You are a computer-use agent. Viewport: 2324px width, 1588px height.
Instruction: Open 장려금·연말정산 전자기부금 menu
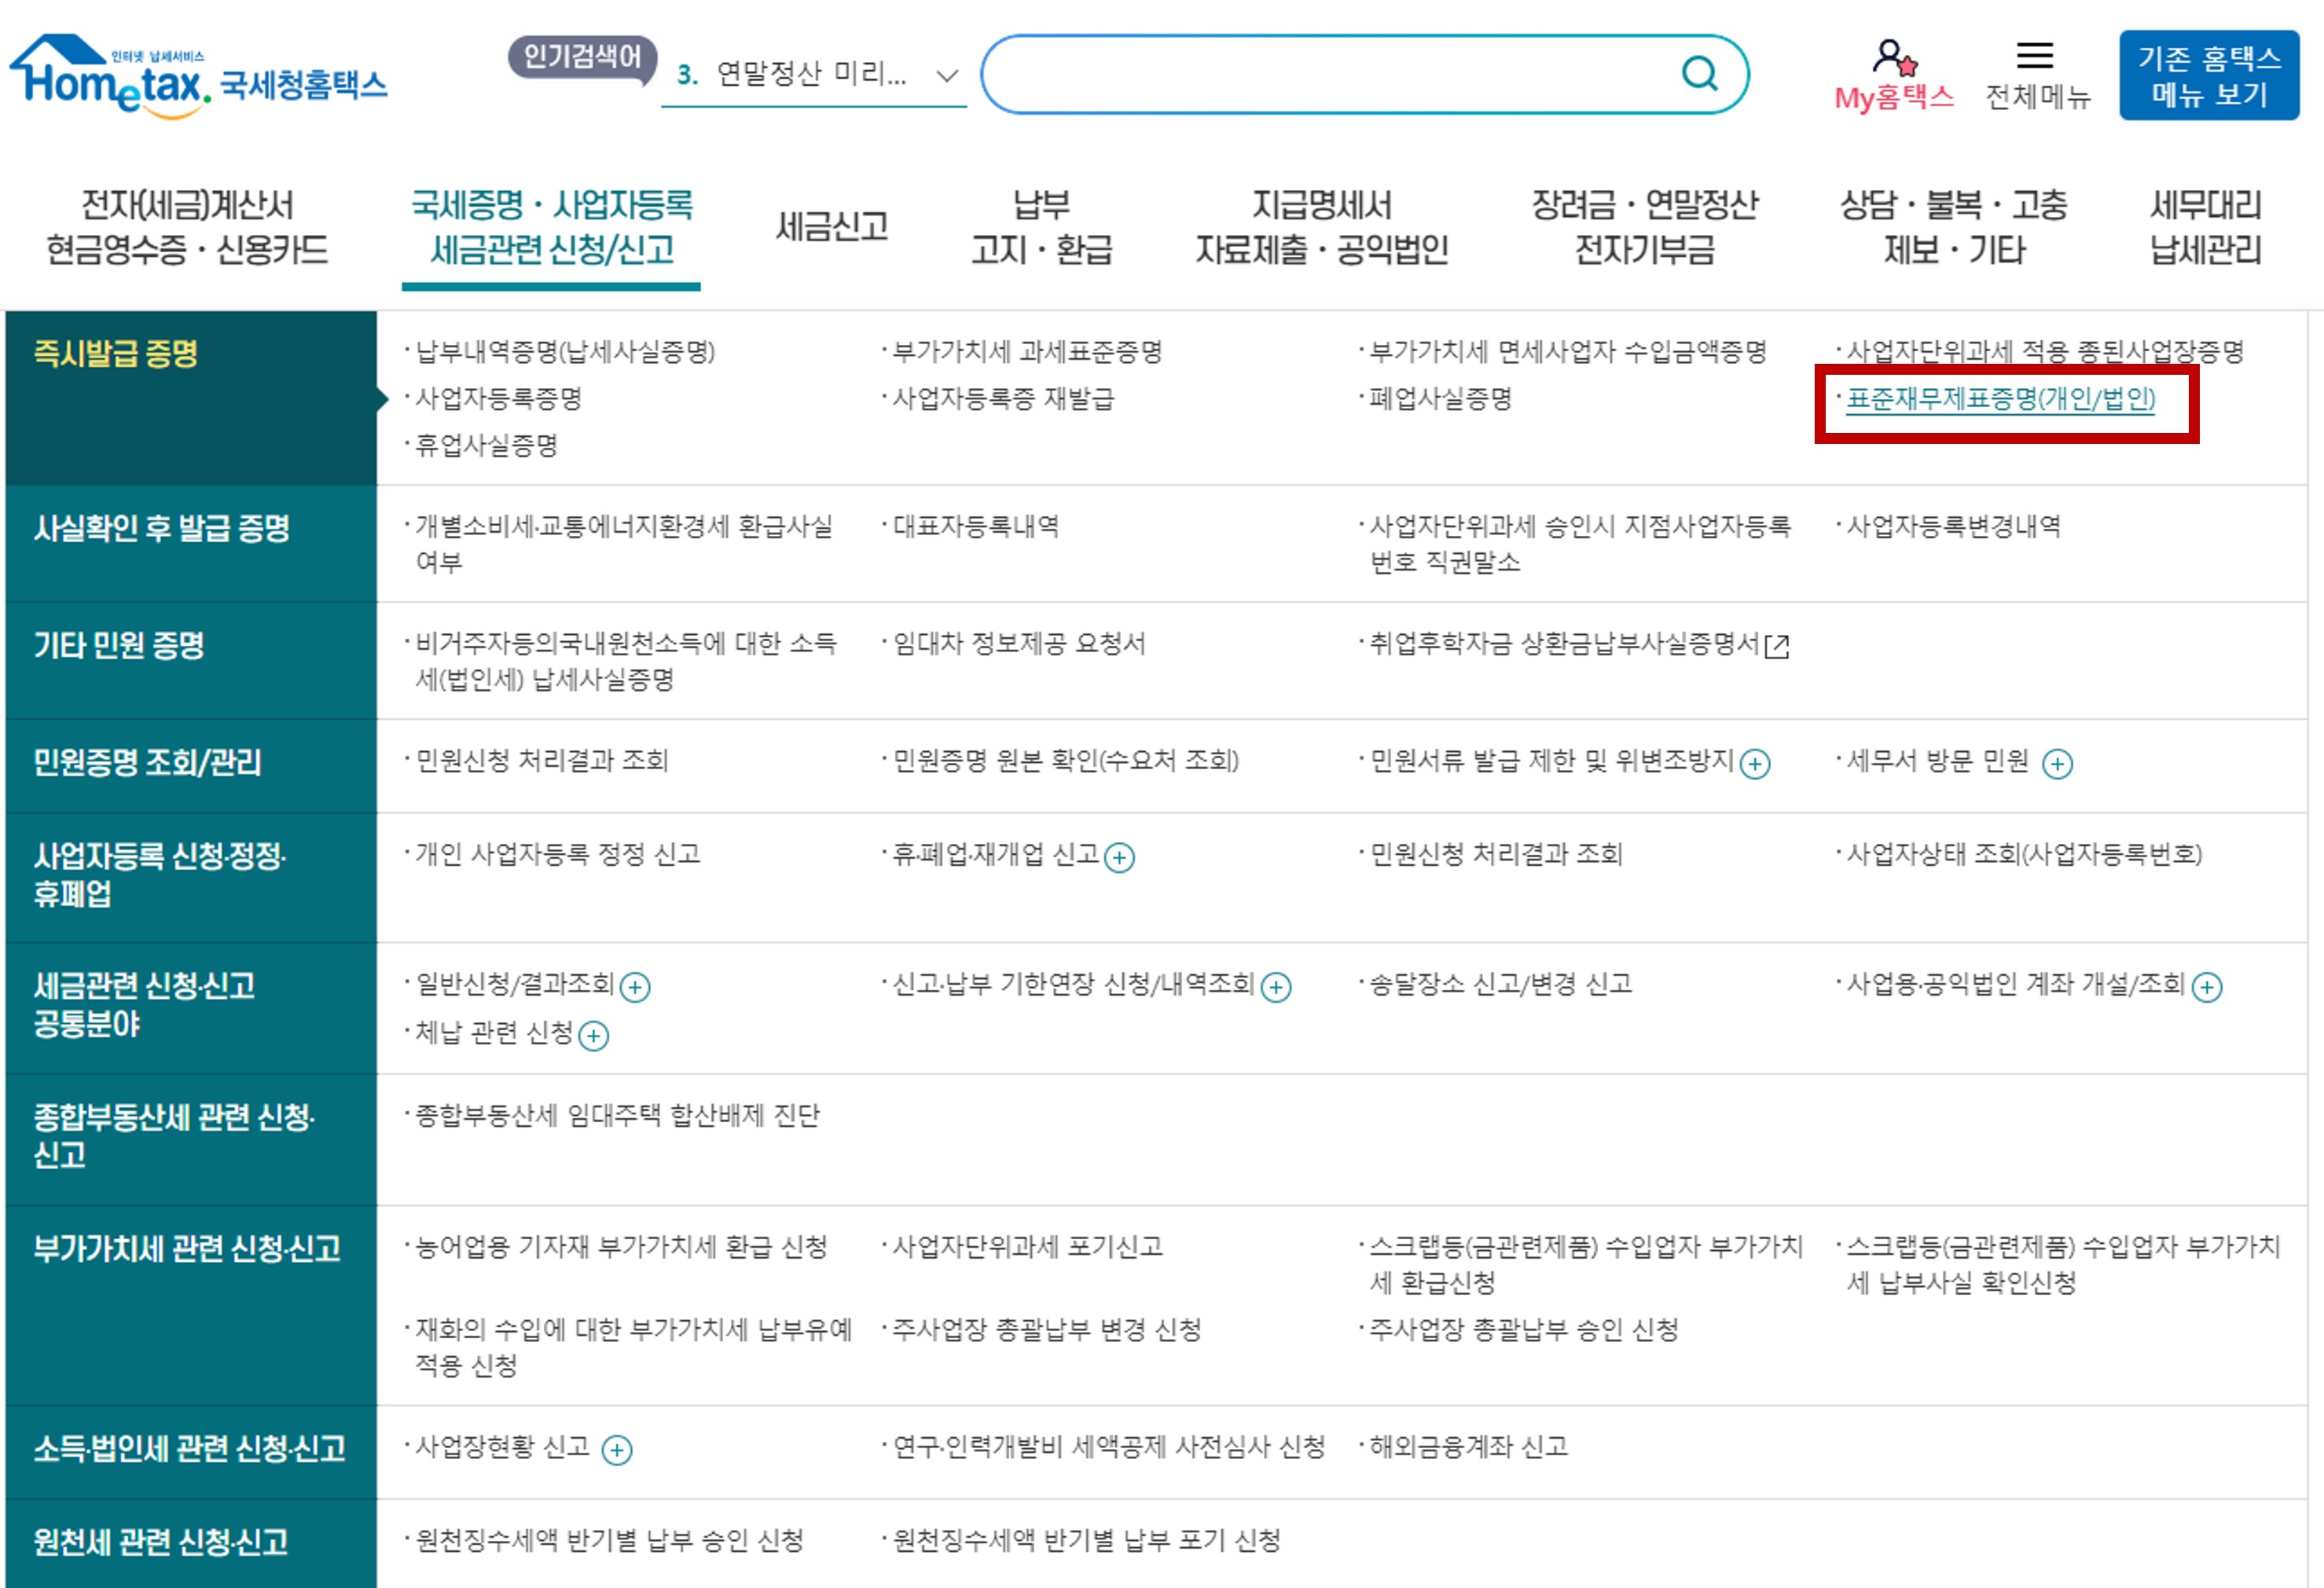(1644, 227)
